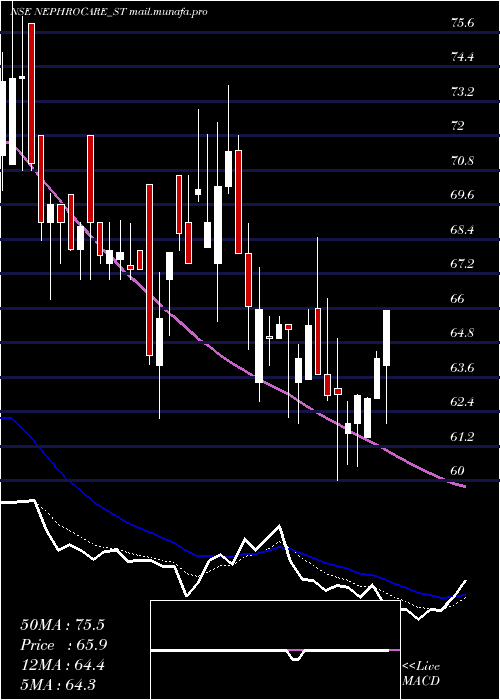Click the 61.2 price axis label
Screen dimensions: 500x700
[462, 436]
